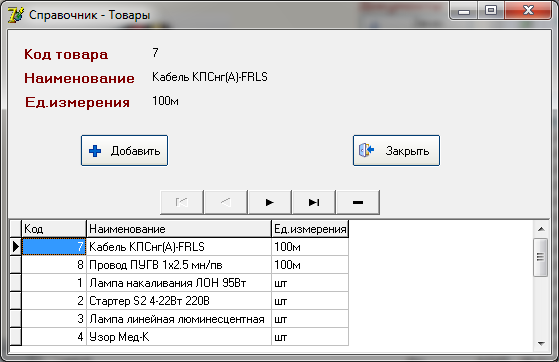Select unit cell 'шт' in Стартер row
Screen dimensions: 559x362
pos(310,301)
